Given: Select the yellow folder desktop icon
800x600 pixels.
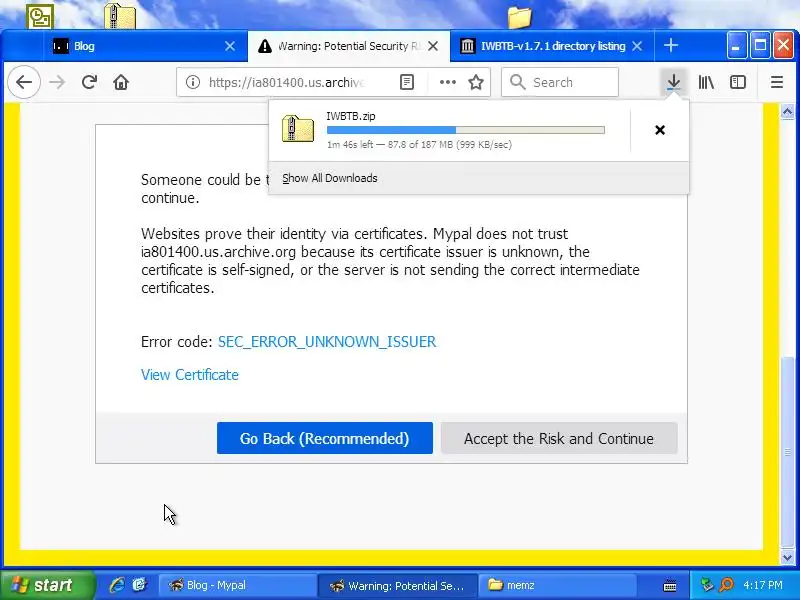Looking at the screenshot, I should (519, 17).
